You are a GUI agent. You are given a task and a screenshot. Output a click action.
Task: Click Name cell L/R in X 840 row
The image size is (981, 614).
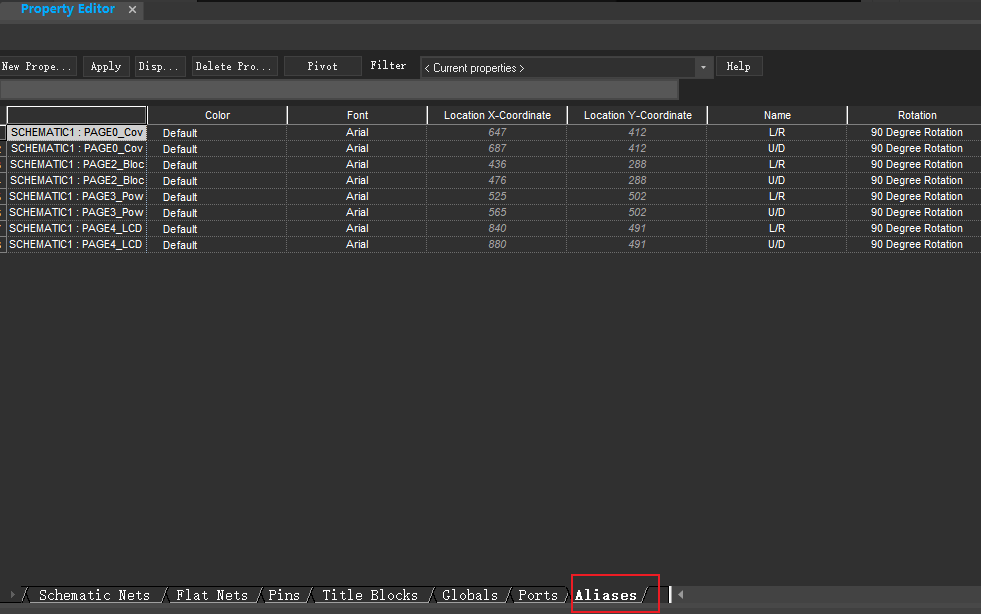pyautogui.click(x=777, y=228)
